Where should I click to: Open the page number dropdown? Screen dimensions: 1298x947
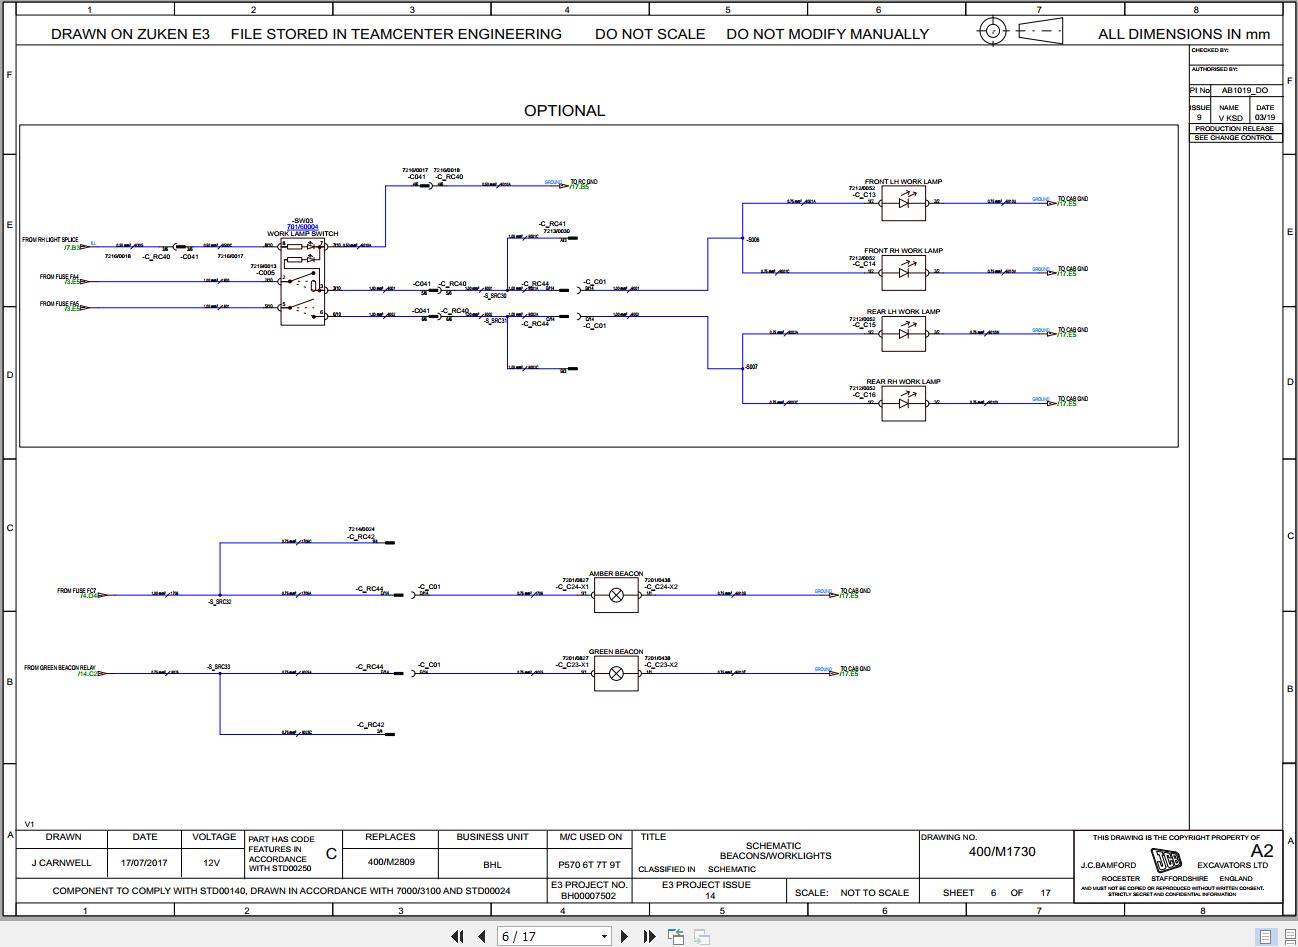[604, 937]
